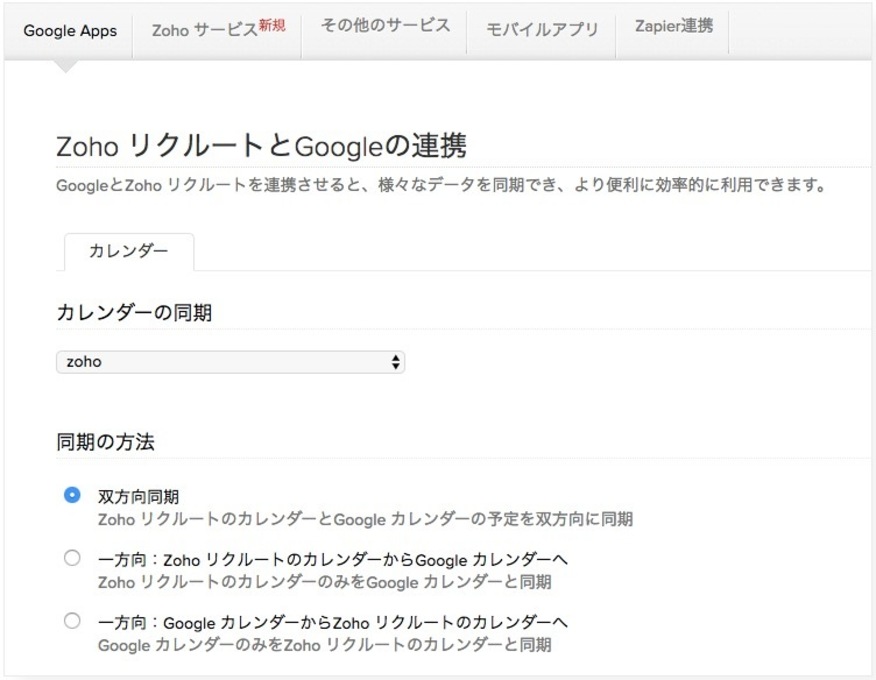Choose radio for Google カレンダー to Zoho one-way sync
This screenshot has height=680, width=876.
(x=71, y=621)
